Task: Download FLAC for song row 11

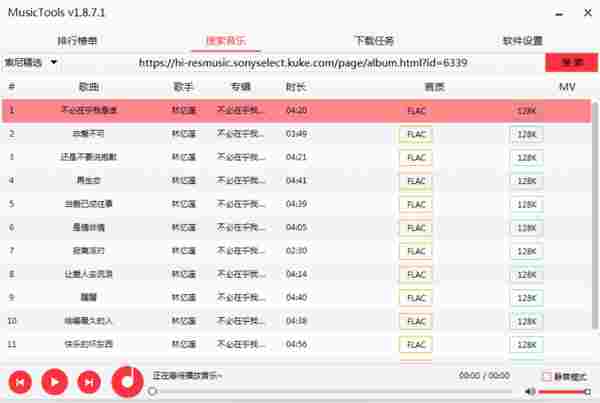Action: 416,345
